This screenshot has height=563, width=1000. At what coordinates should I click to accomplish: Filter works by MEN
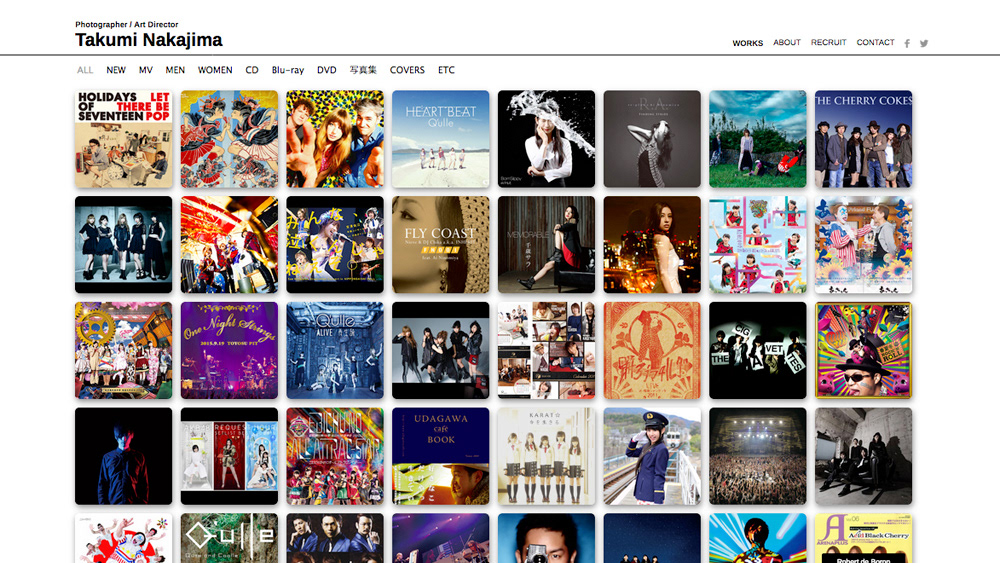click(x=175, y=70)
